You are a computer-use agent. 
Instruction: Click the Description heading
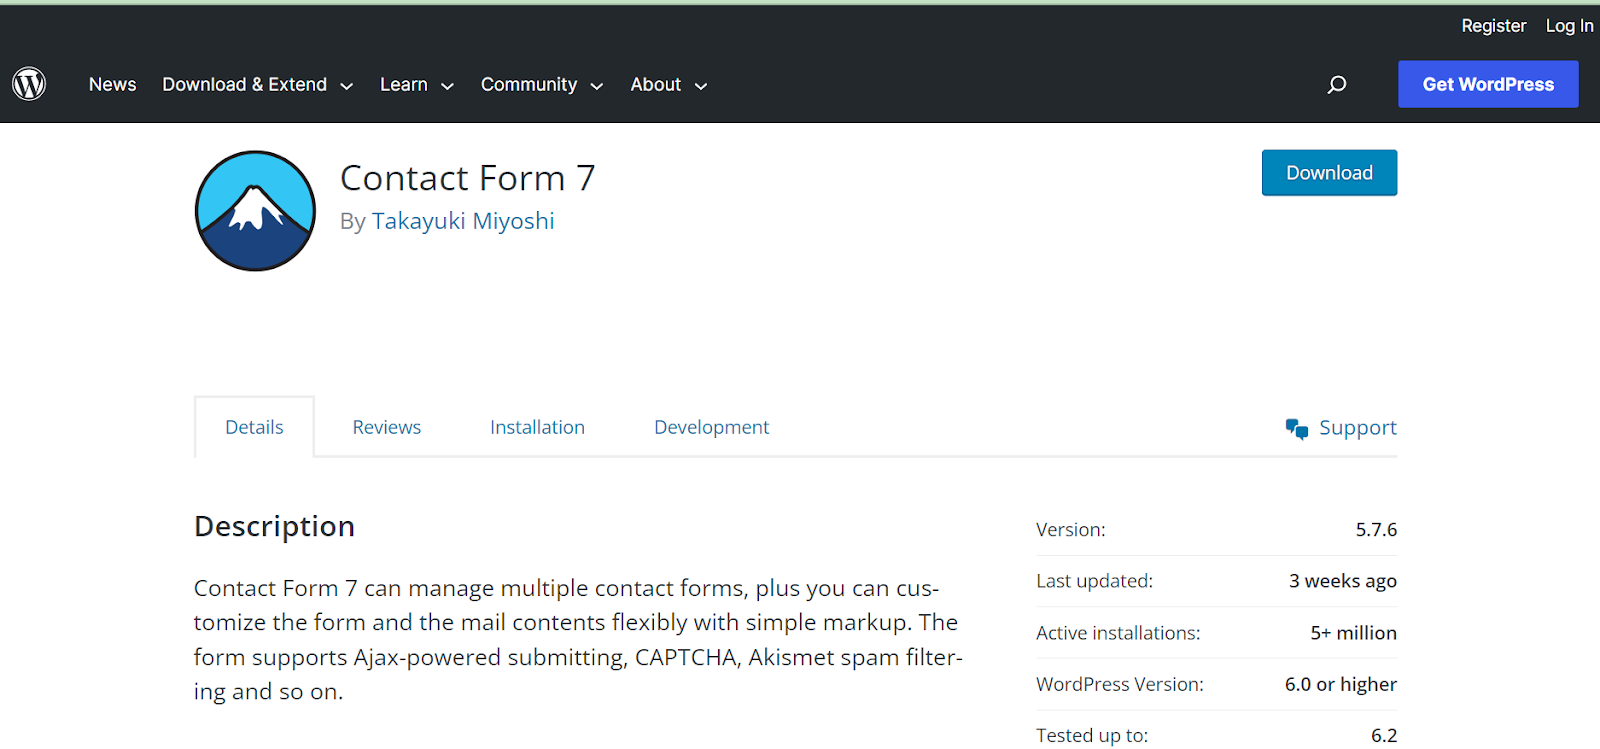tap(274, 527)
